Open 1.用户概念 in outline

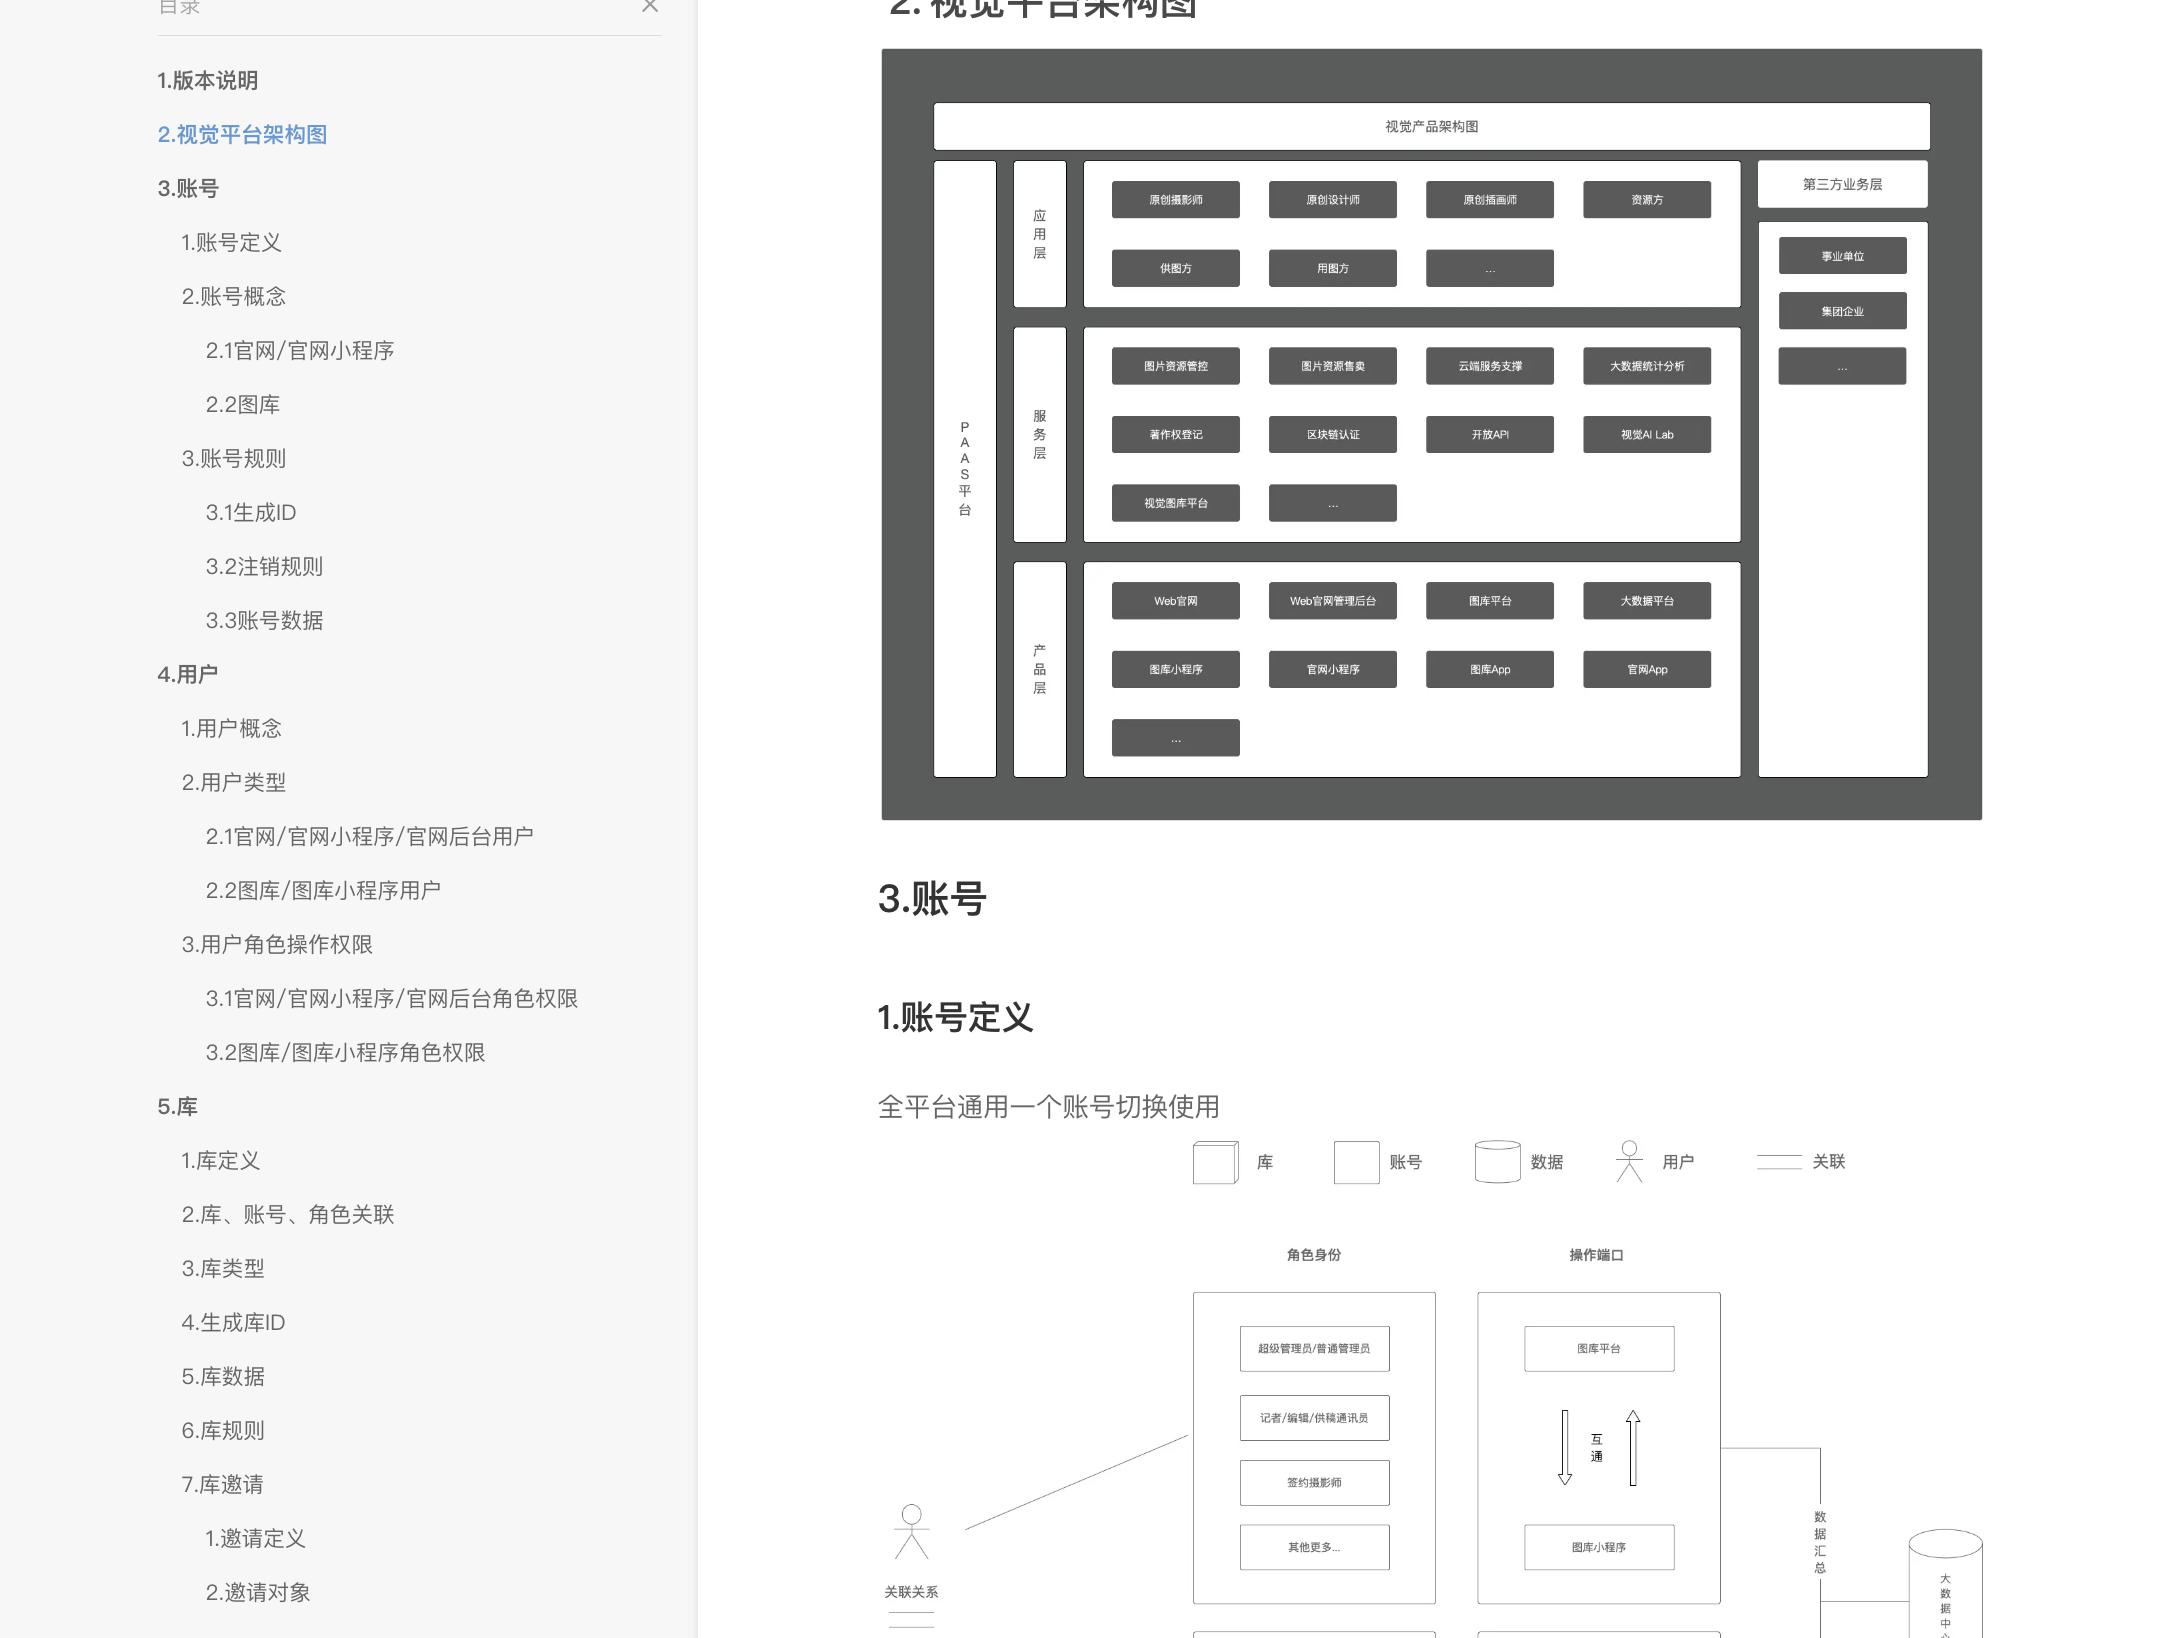tap(232, 728)
